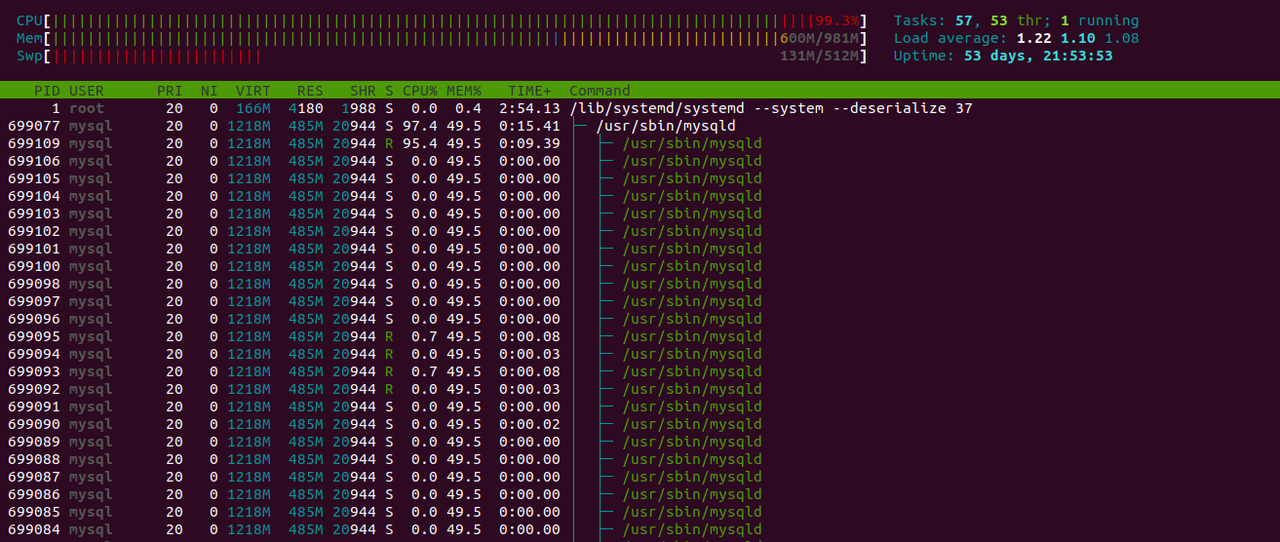This screenshot has height=542, width=1280.
Task: Sort processes by the PID column header
Action: tap(47, 90)
